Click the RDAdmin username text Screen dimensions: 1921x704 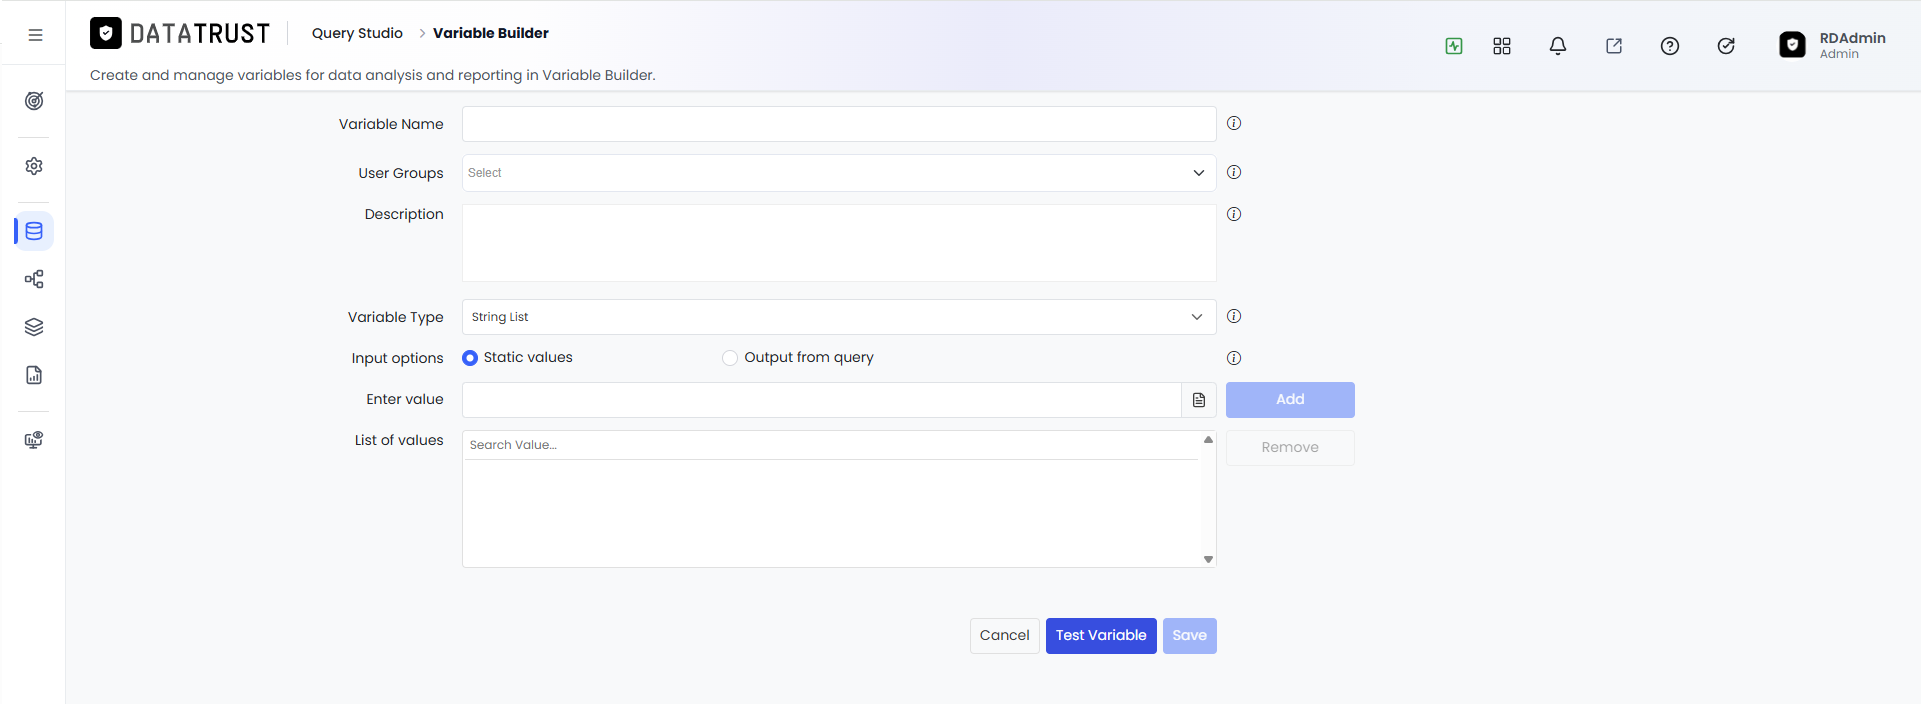(1852, 38)
